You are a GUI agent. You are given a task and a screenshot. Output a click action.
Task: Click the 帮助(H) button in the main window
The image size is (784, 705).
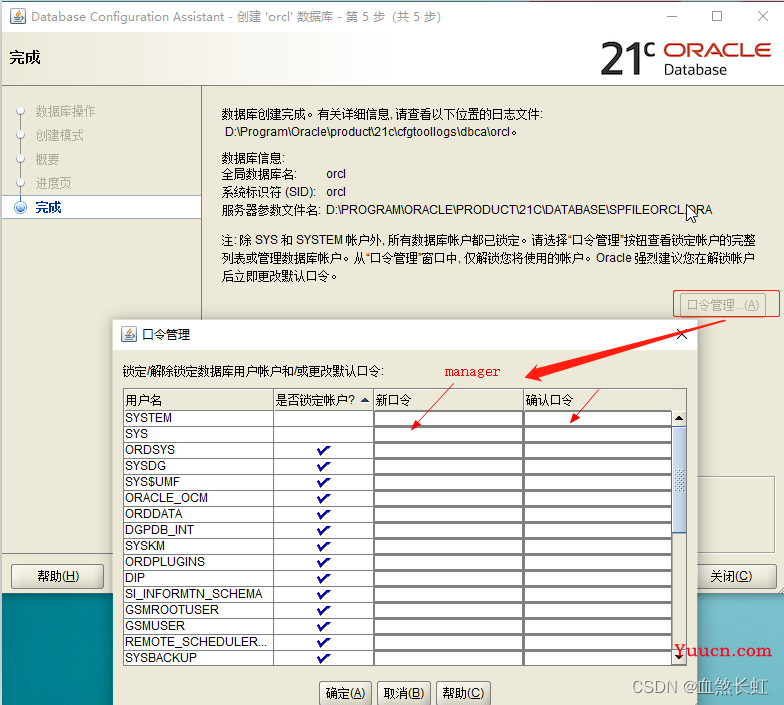(58, 576)
